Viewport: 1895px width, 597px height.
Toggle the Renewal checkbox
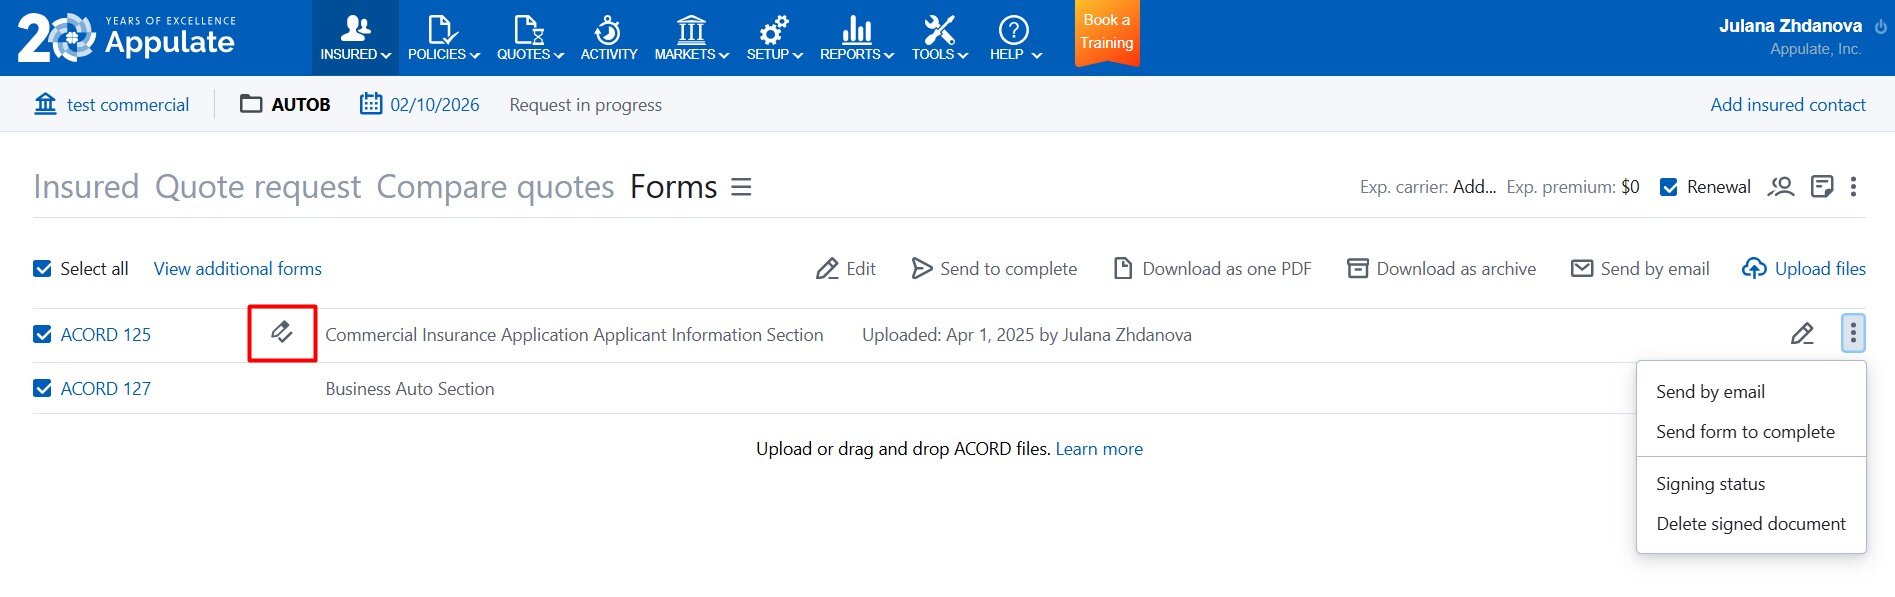(x=1668, y=187)
